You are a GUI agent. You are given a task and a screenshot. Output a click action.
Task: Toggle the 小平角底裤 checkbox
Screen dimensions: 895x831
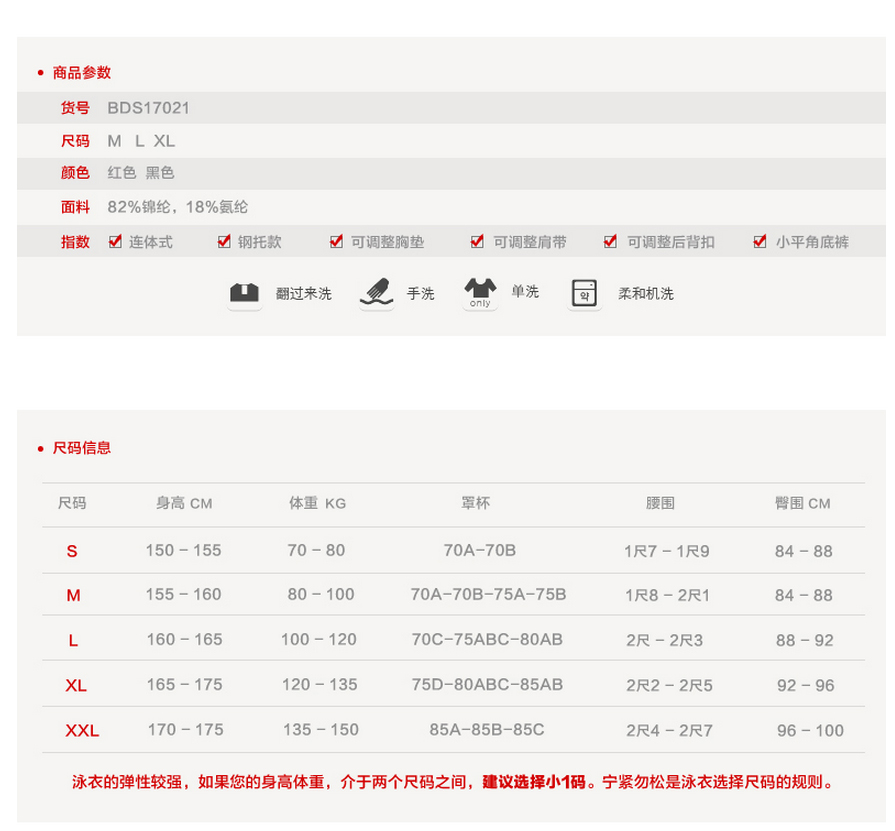tap(762, 241)
